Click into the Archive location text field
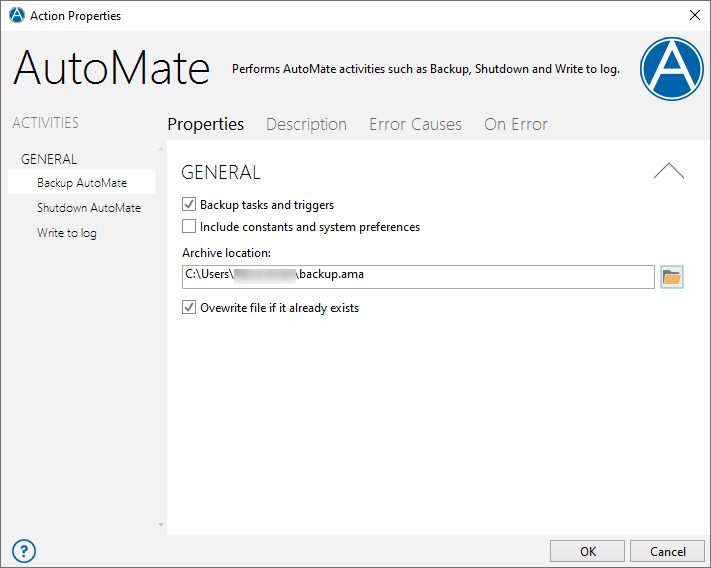 pos(418,277)
